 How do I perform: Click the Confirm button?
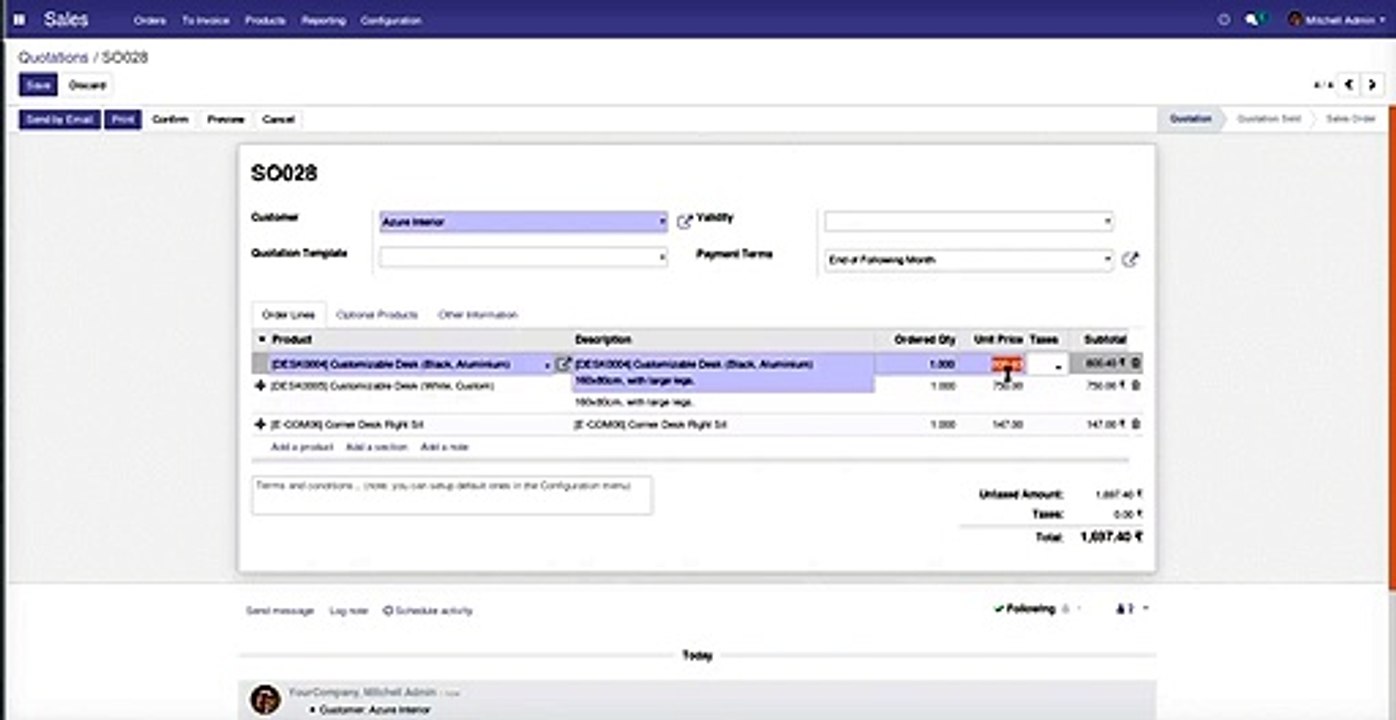[x=170, y=119]
